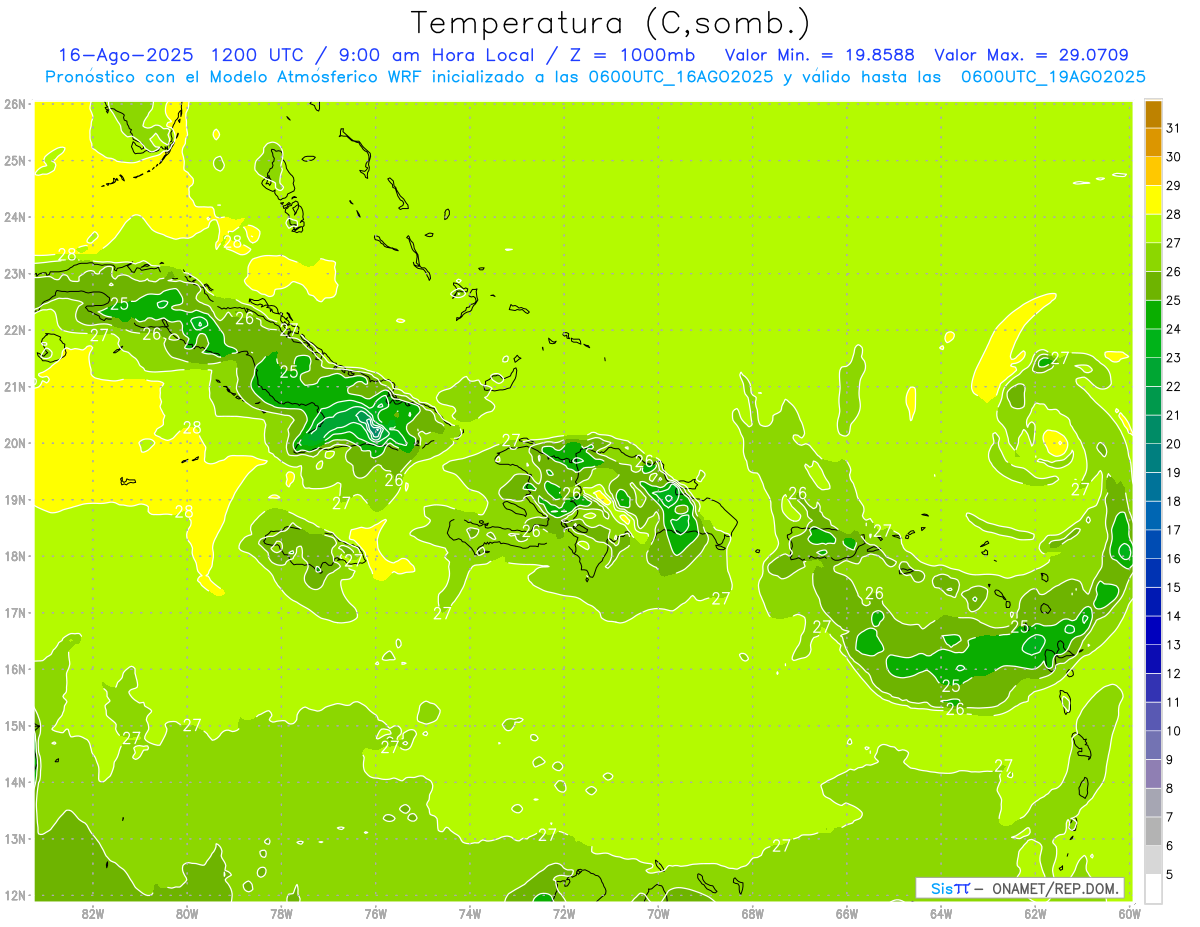Image resolution: width=1200 pixels, height=927 pixels.
Task: Click the color scale label '11'
Action: coord(1174,702)
